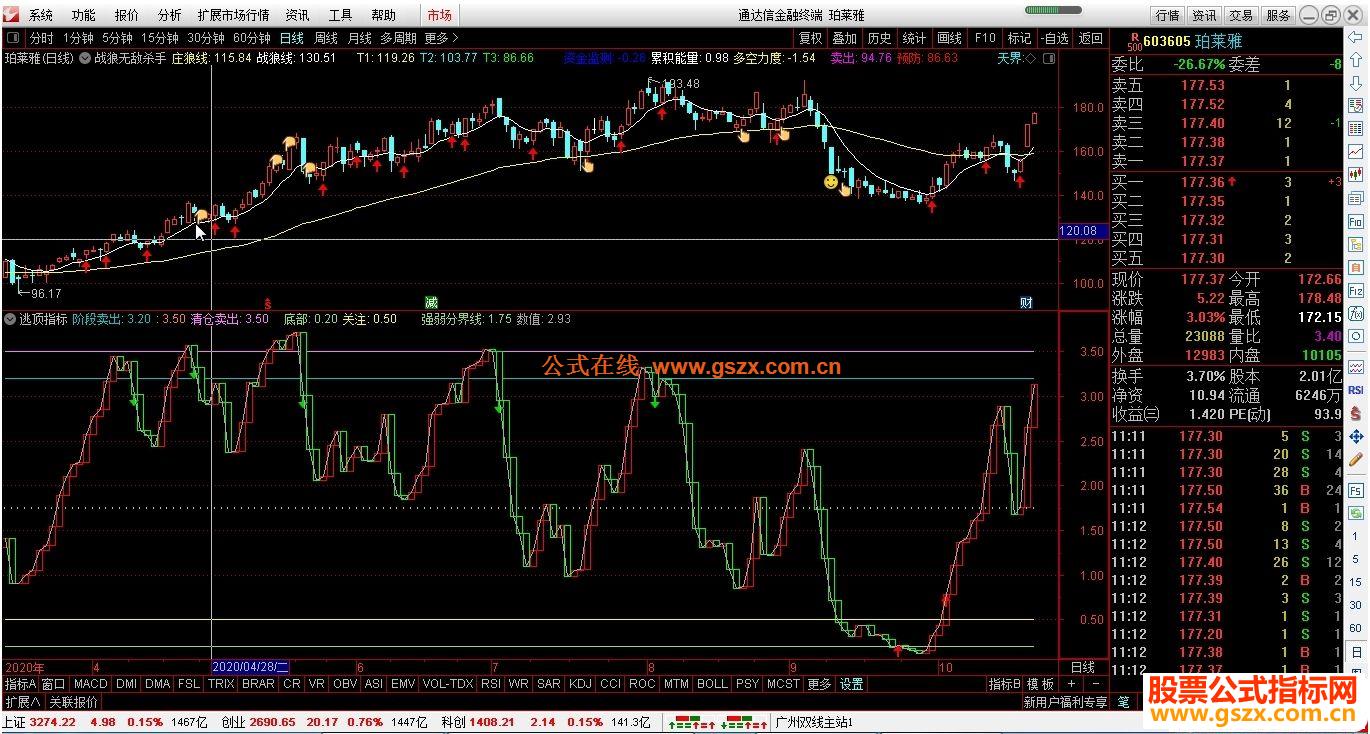Switch to the 60分钟 period tab
1370x734 pixels.
251,38
